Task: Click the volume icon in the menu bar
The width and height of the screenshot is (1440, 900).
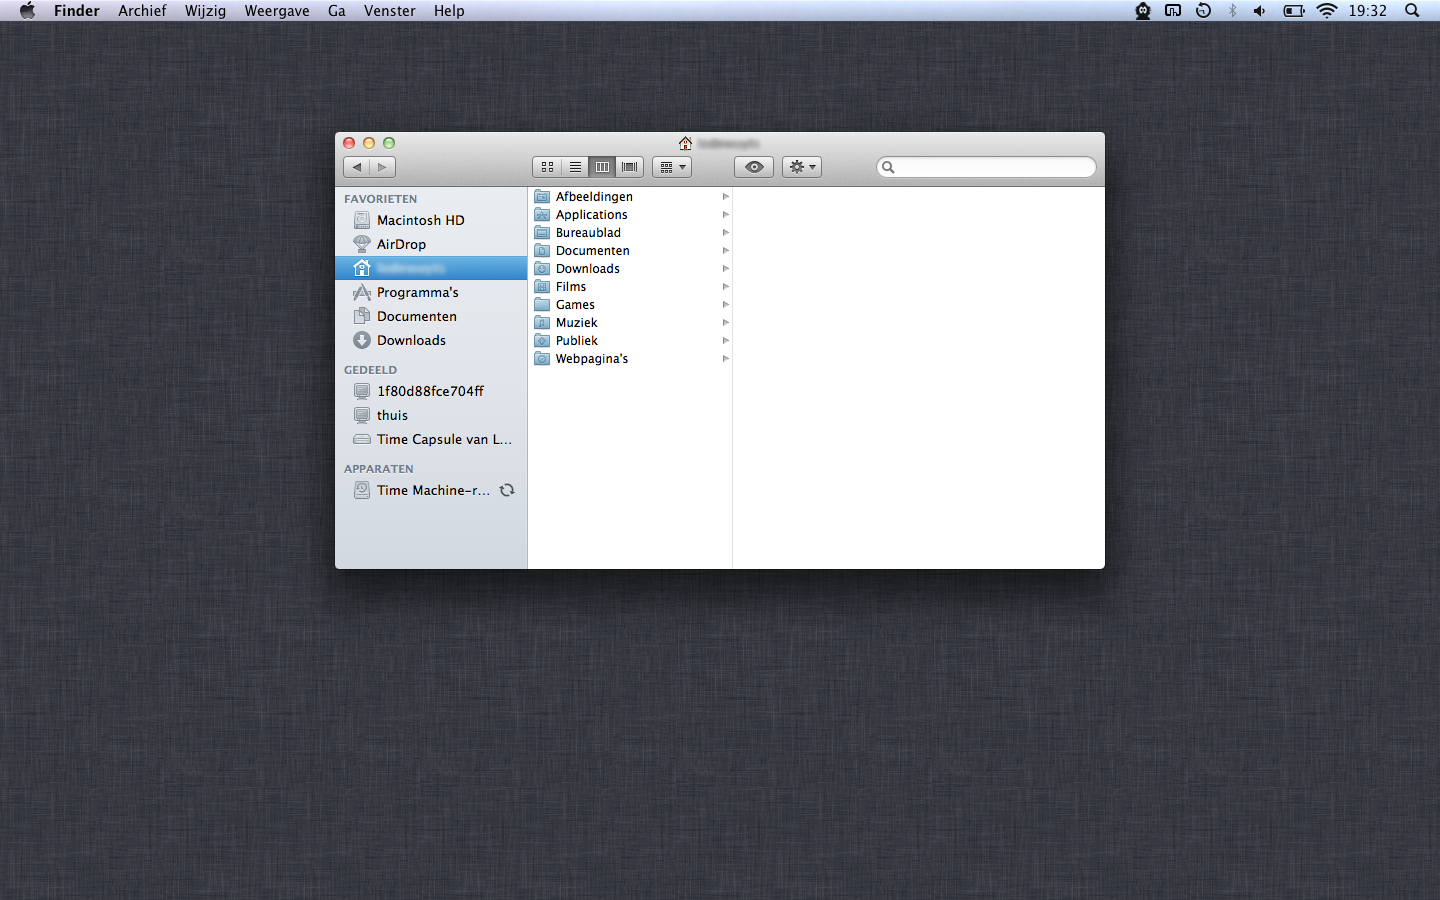Action: (x=1260, y=11)
